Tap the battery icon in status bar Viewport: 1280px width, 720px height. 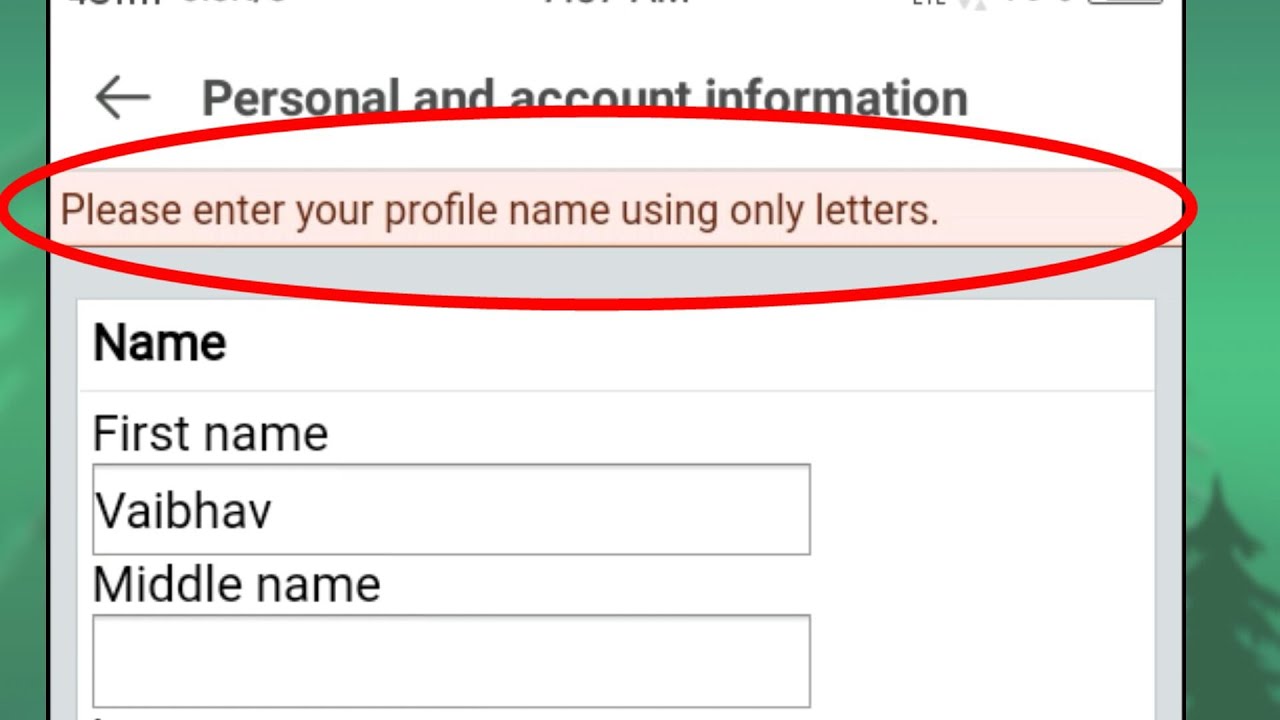[x=1125, y=4]
